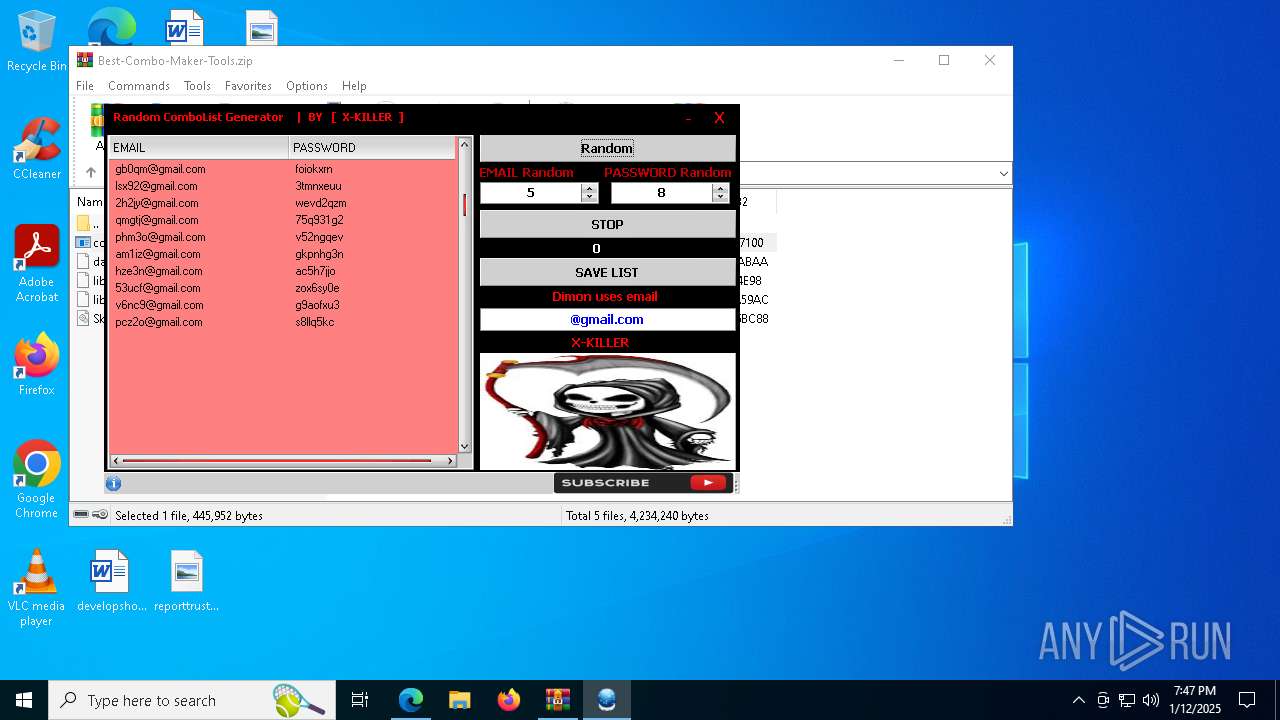This screenshot has width=1280, height=720.
Task: Click password 75q931g2 in list
Action: tap(319, 220)
